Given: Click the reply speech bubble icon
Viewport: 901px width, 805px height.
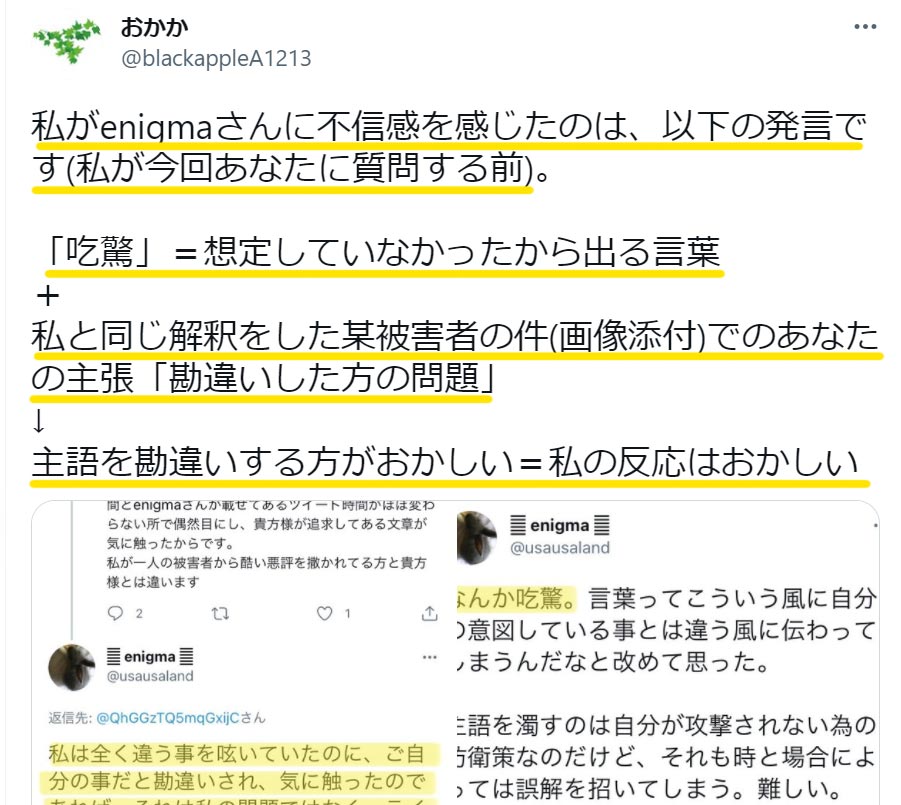Looking at the screenshot, I should [115, 613].
